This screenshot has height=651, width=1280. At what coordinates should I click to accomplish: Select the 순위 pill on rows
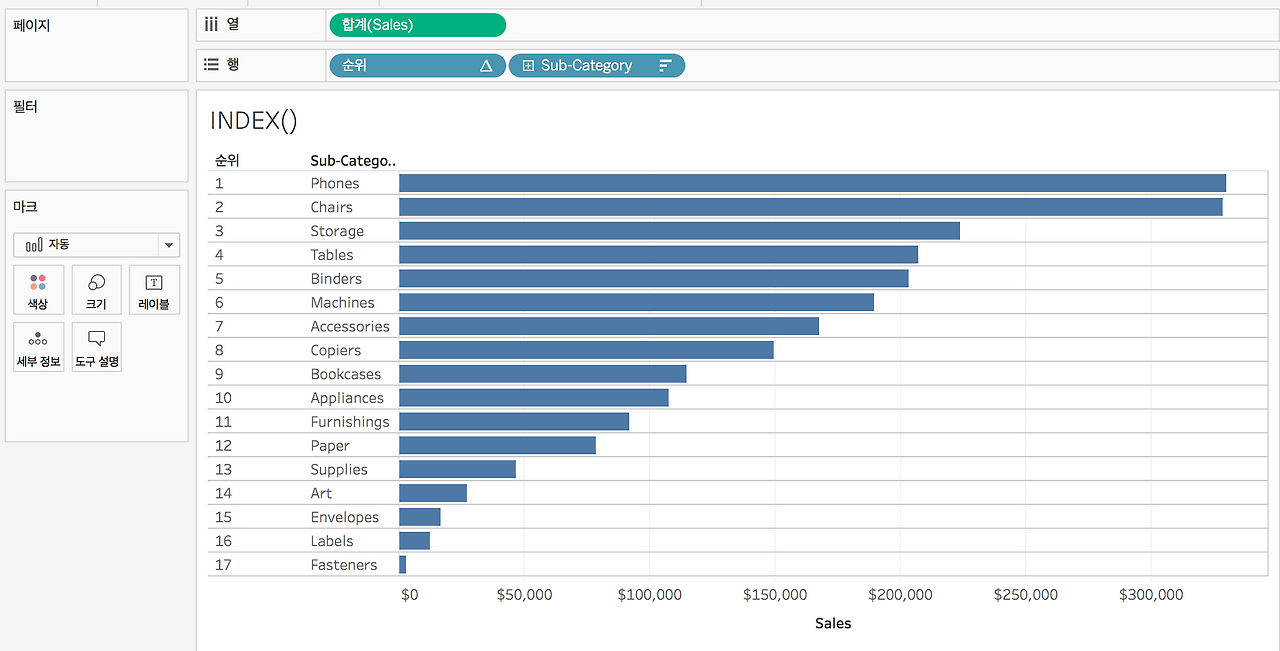coord(417,66)
